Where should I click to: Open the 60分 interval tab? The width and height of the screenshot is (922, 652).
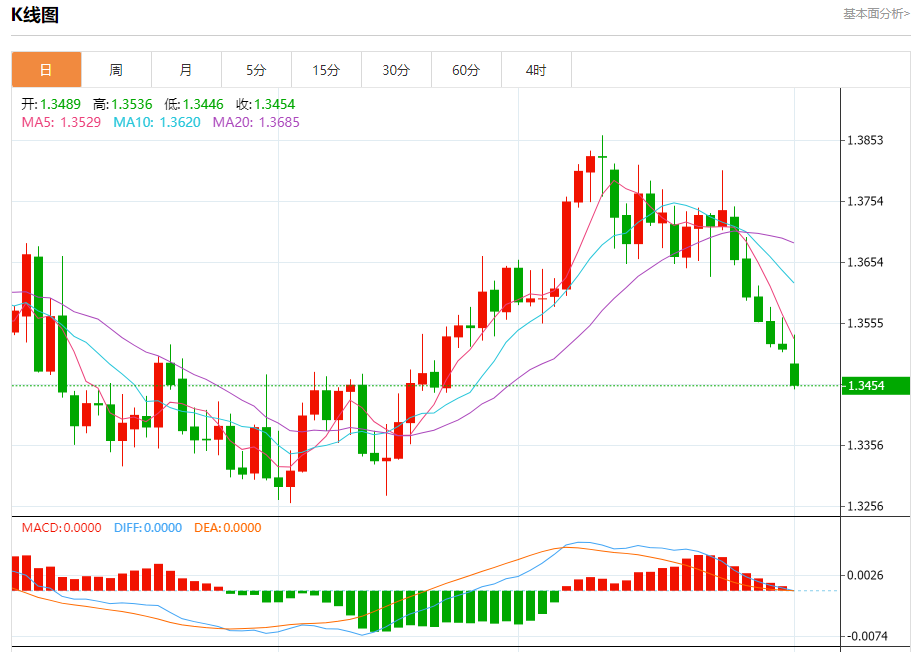click(x=466, y=70)
